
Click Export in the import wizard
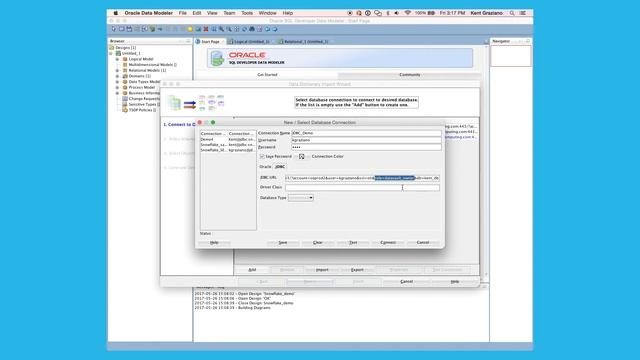(357, 270)
